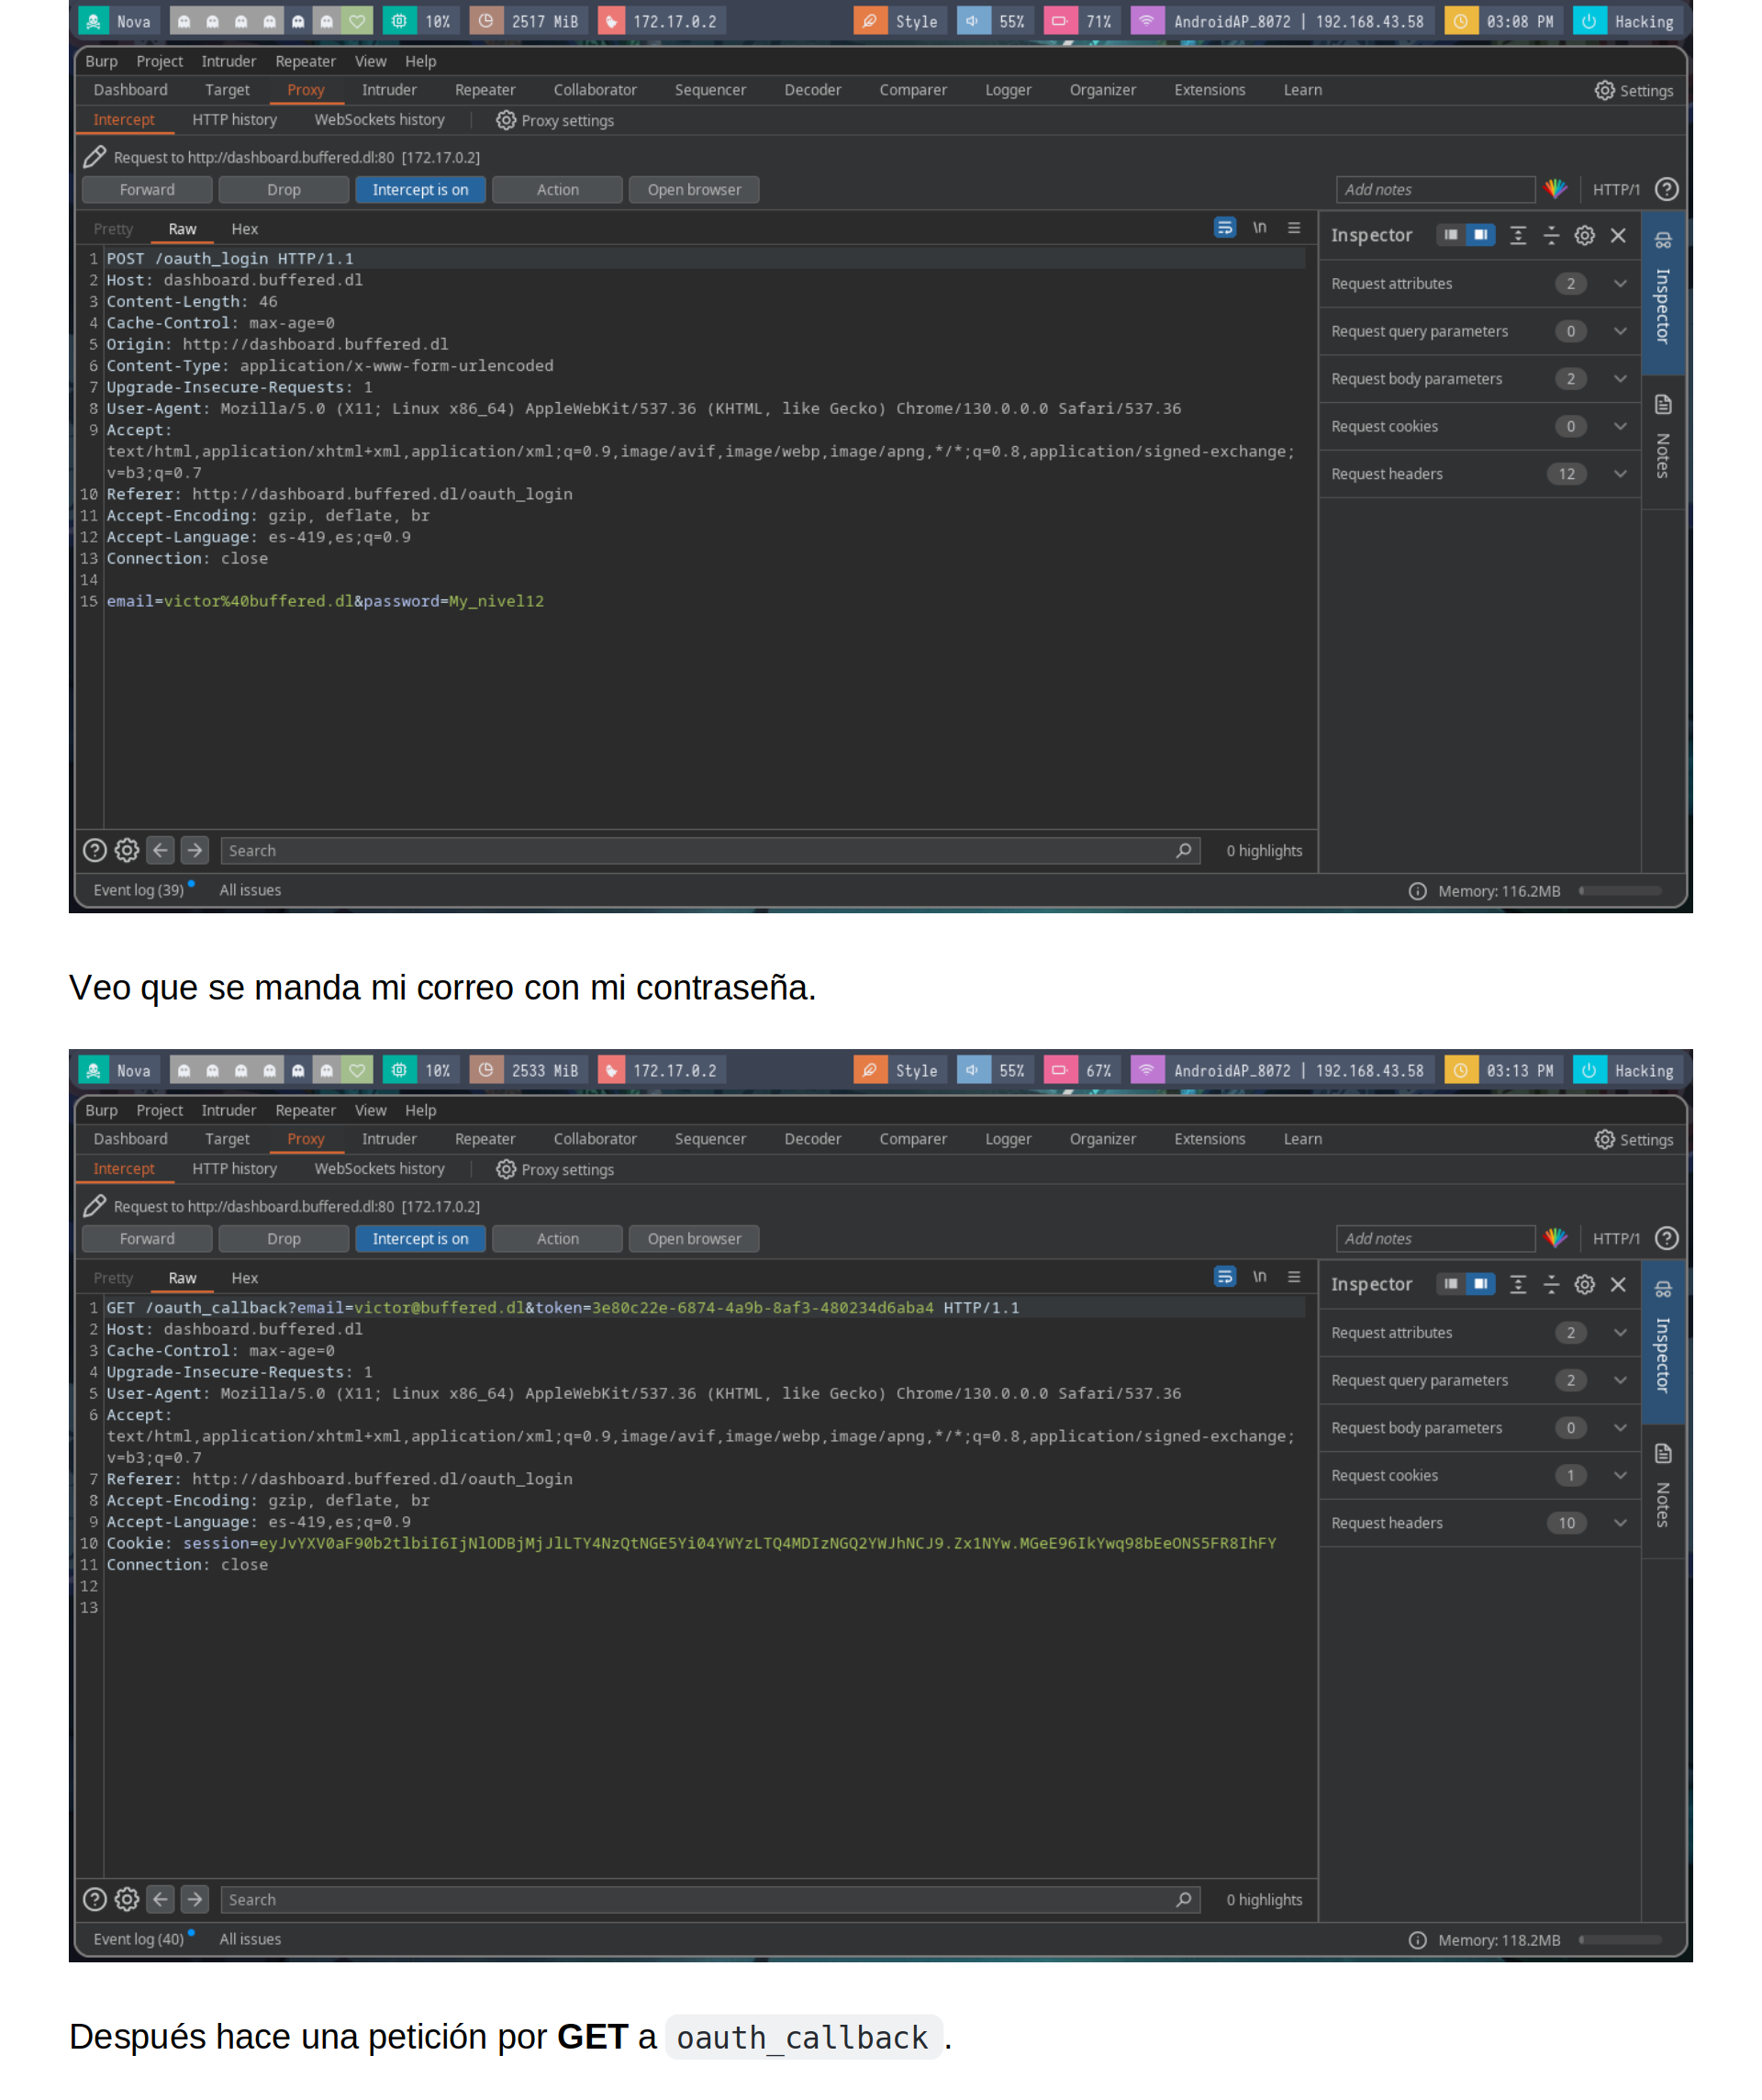Collapse all Inspector sections icon in top window
Image resolution: width=1762 pixels, height=2100 pixels.
point(1551,235)
